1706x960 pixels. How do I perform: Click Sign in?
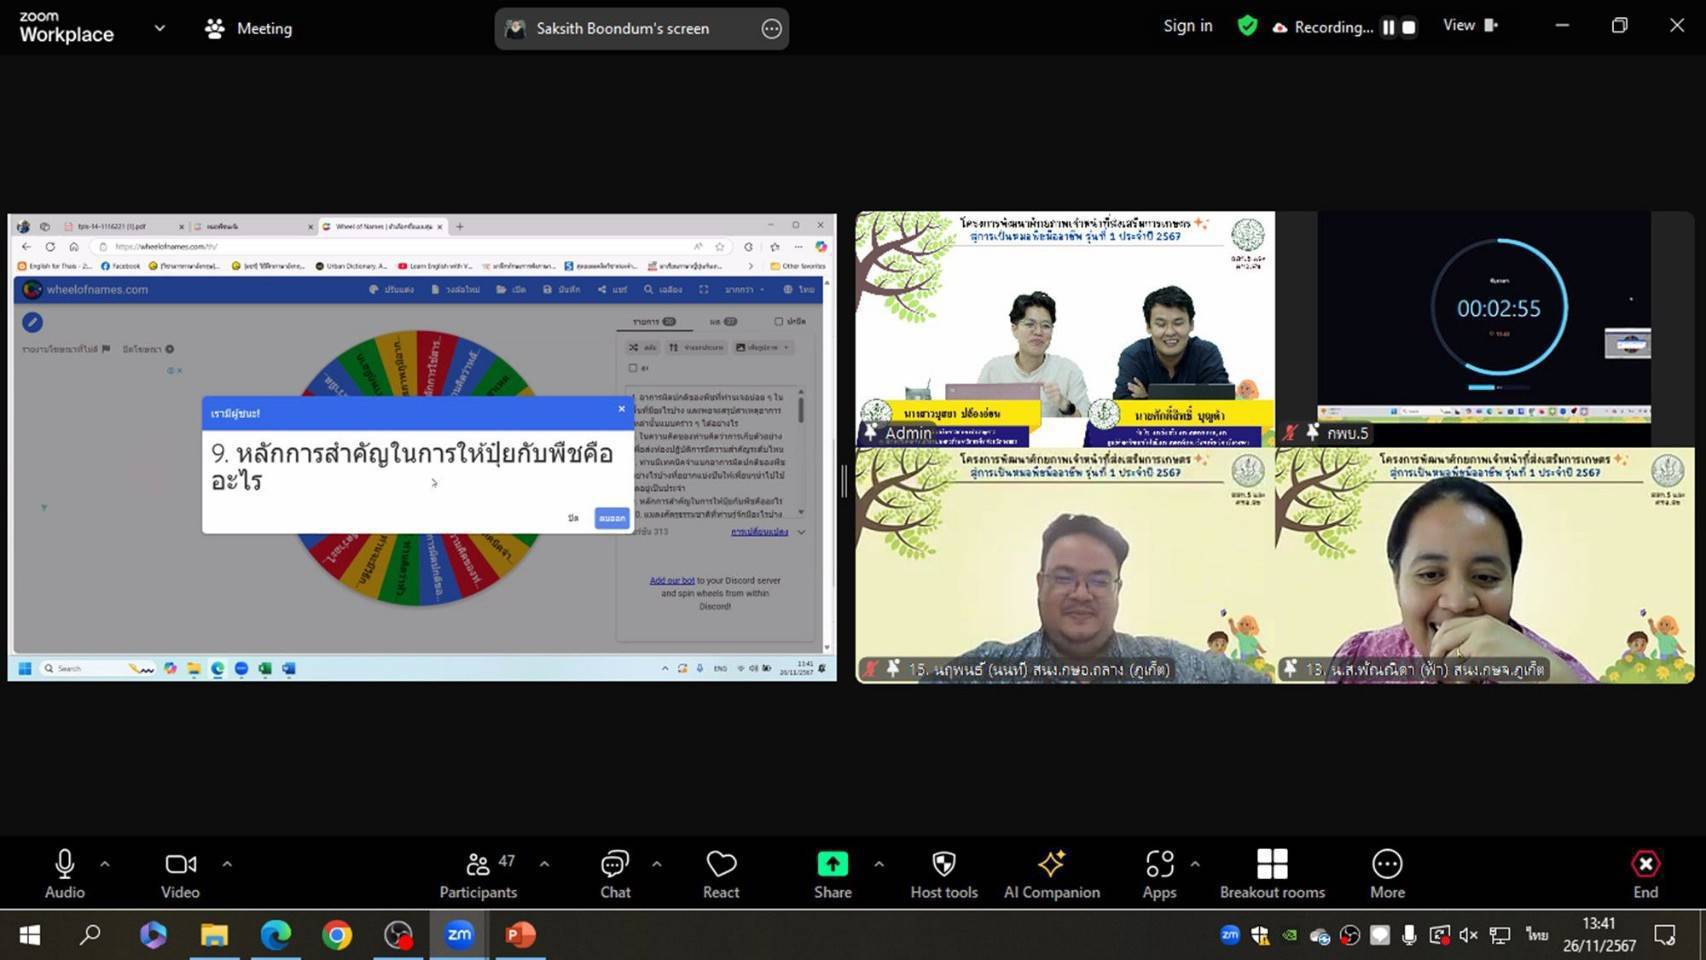[x=1188, y=26]
